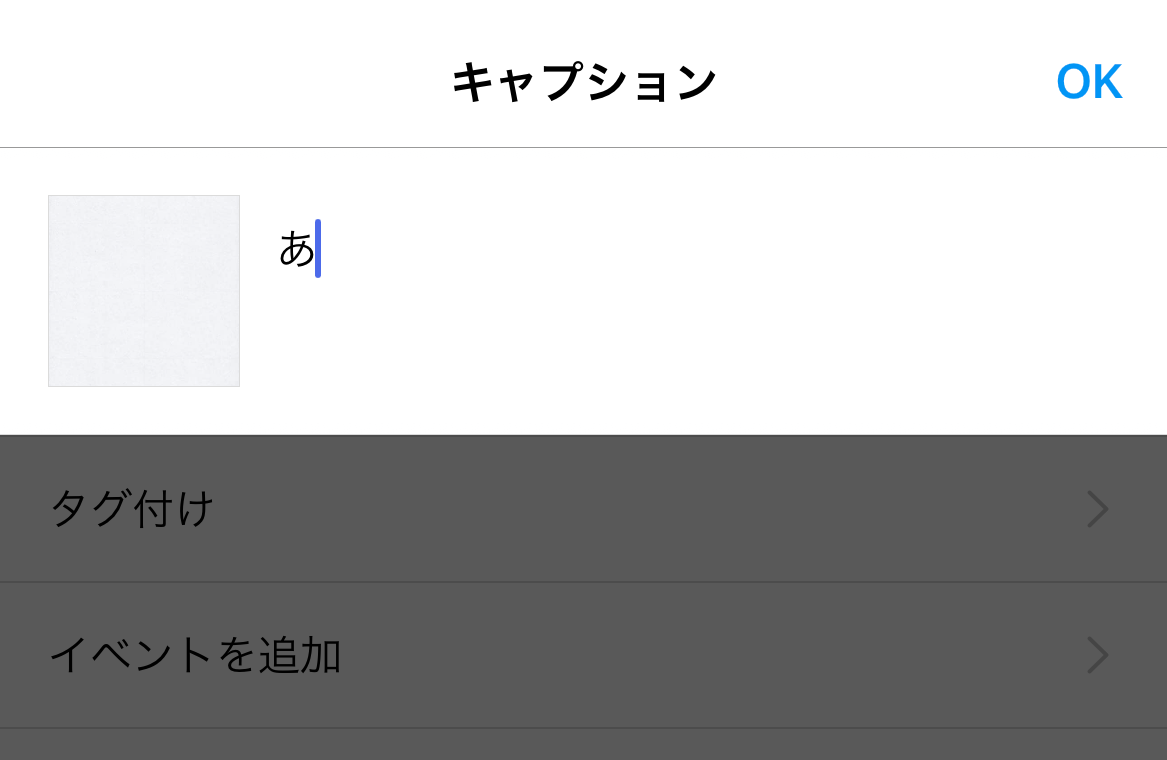The image size is (1167, 760).
Task: Open the タグ付け row
Action: [x=584, y=509]
